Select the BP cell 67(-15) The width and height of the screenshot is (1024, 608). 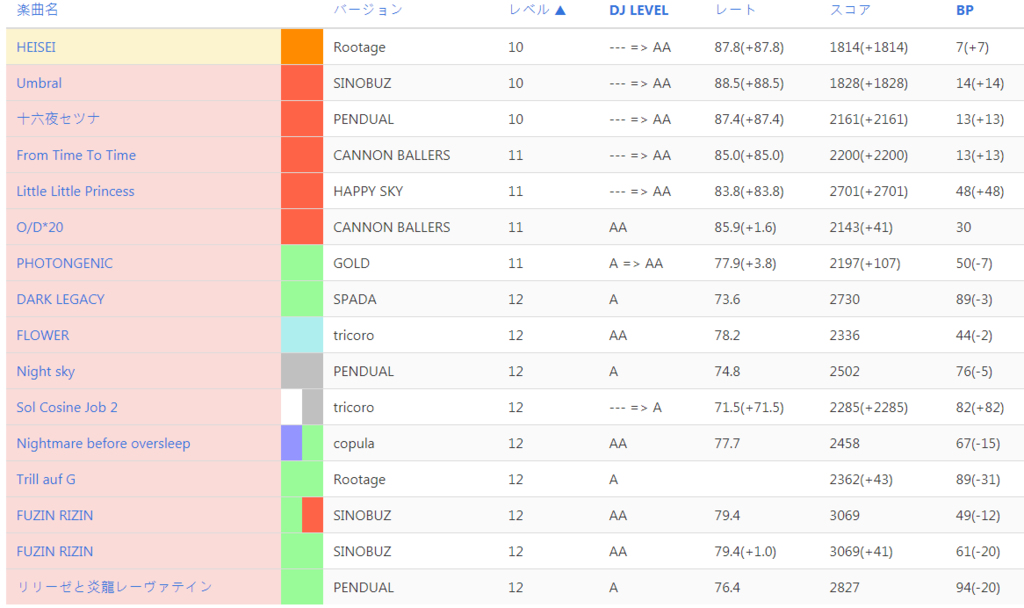point(978,443)
